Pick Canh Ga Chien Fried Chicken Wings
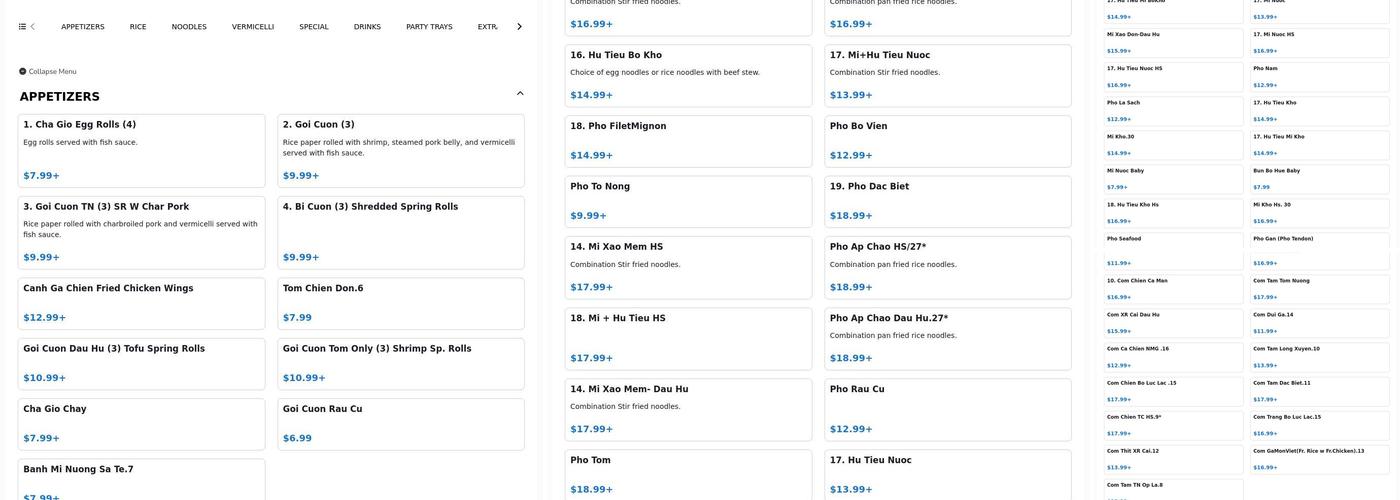 click(x=141, y=303)
